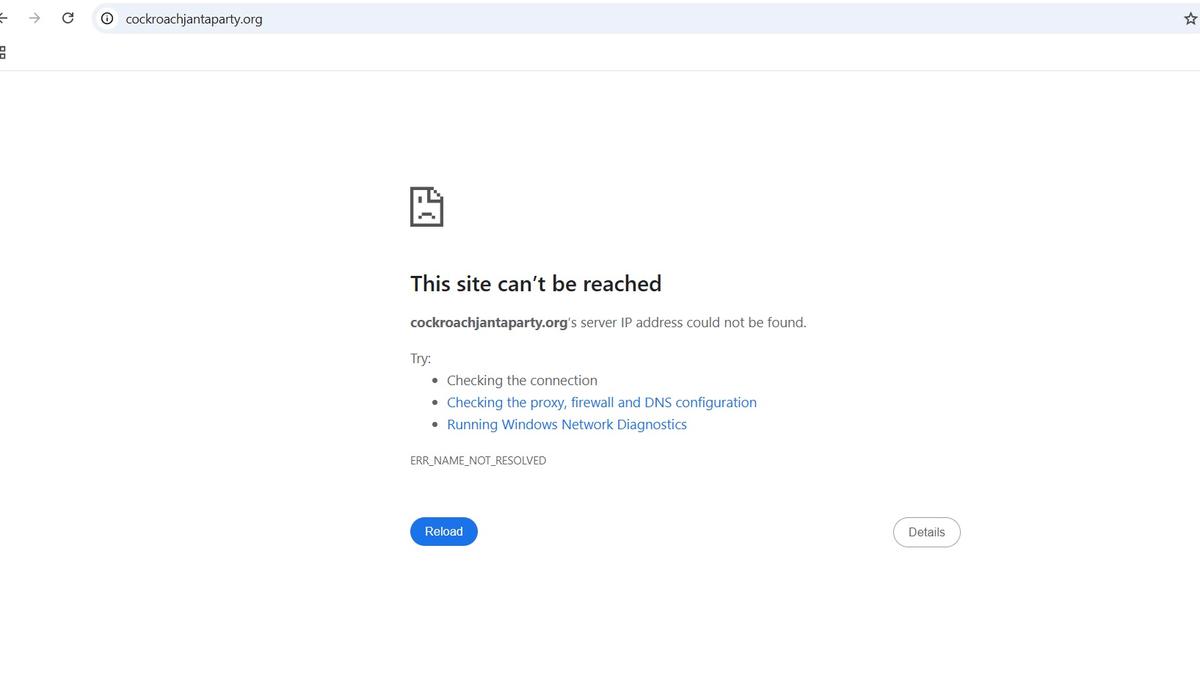Click the 'This site can't be reached' heading
This screenshot has height=675, width=1200.
pyautogui.click(x=536, y=283)
